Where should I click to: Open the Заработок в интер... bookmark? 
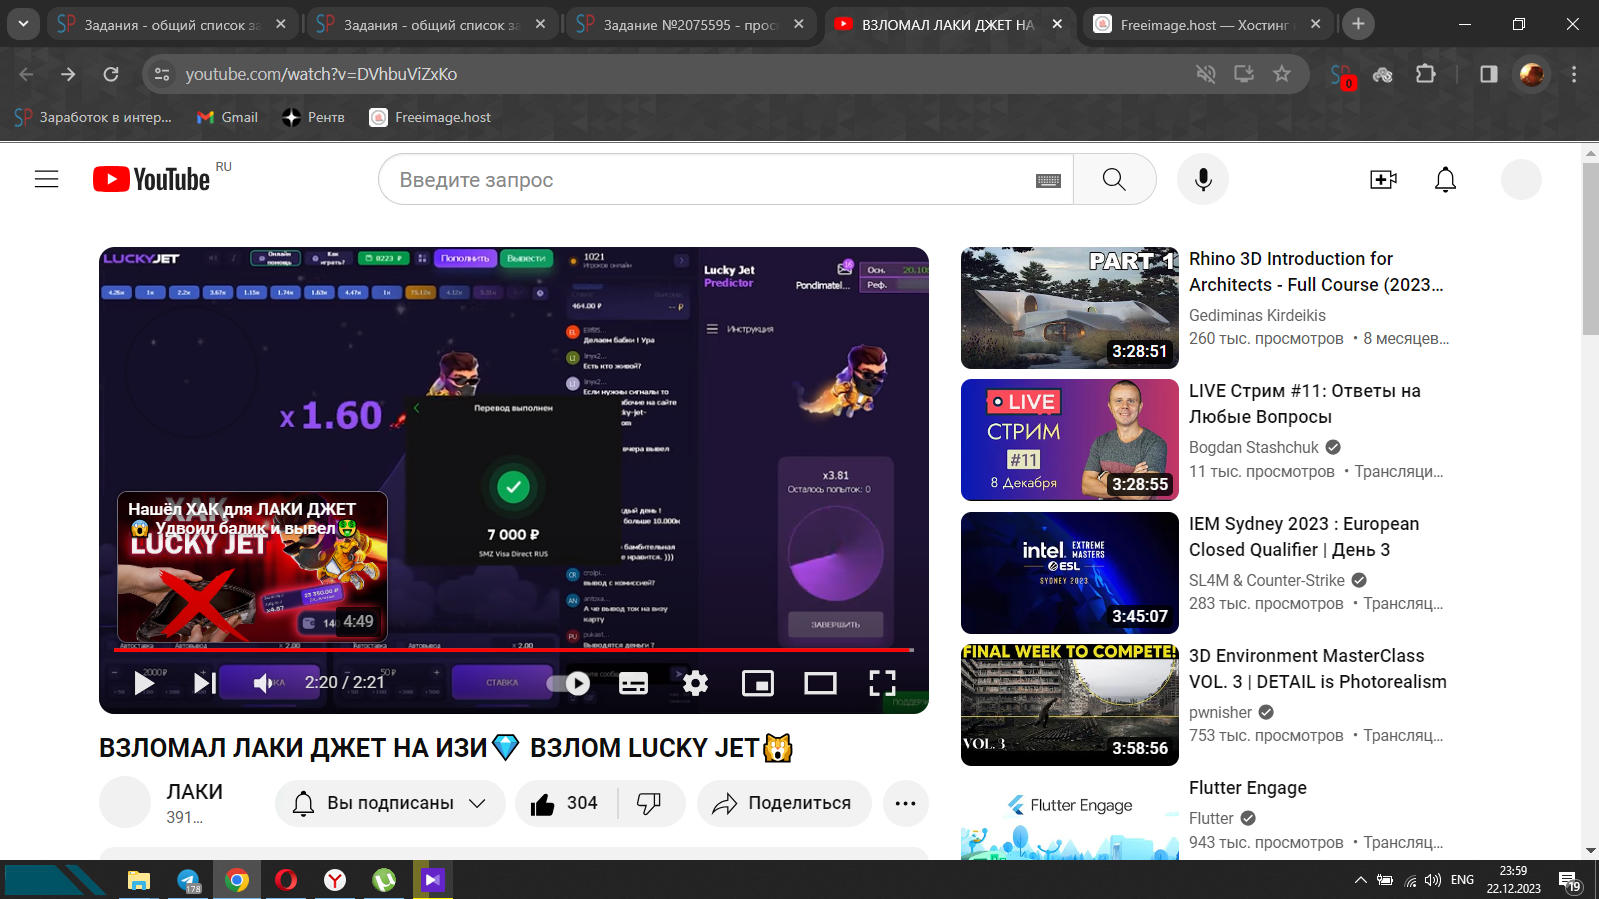(x=93, y=117)
